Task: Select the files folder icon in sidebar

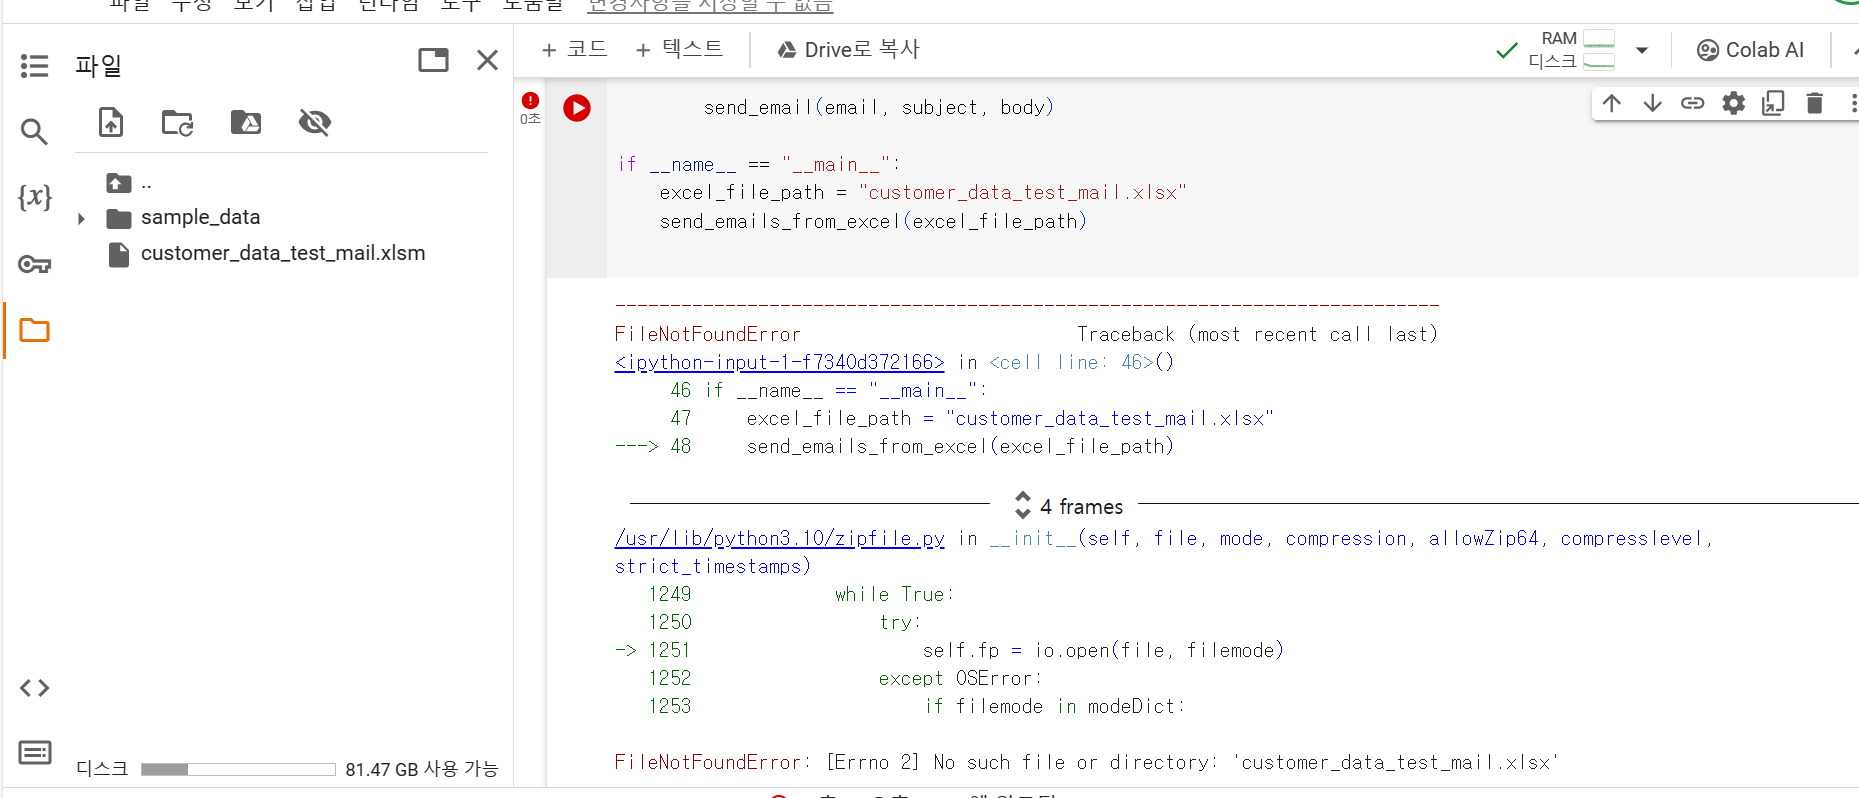Action: [34, 330]
